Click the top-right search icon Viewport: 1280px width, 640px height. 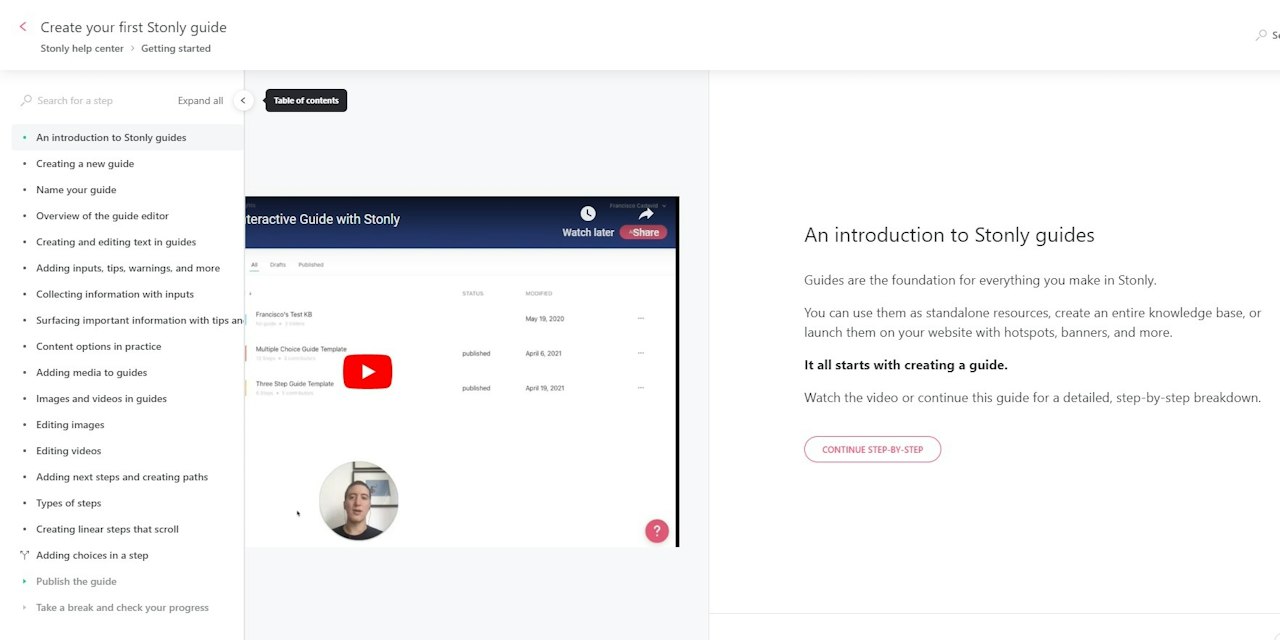(x=1261, y=35)
